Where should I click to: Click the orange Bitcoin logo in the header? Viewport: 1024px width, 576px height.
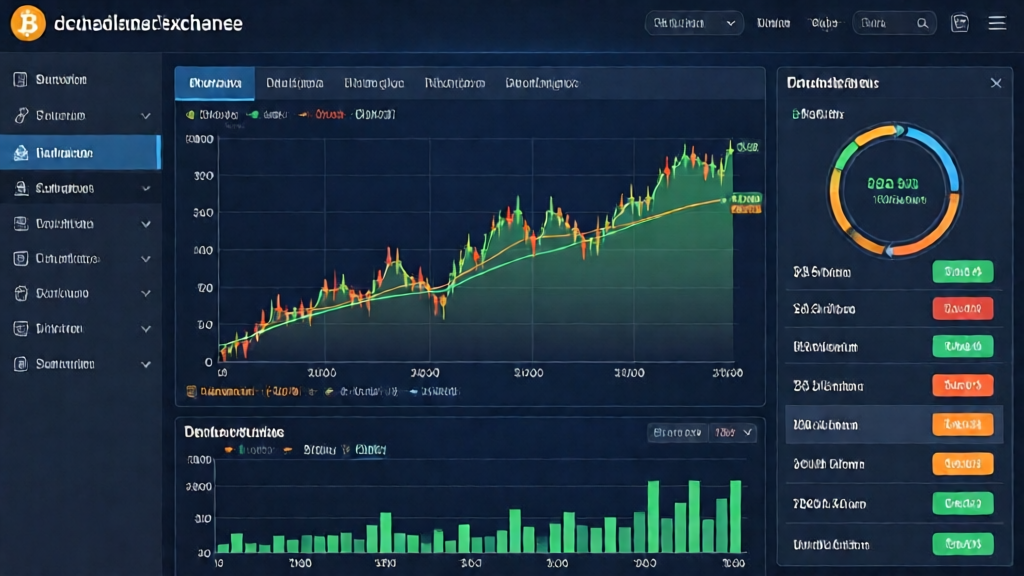click(x=28, y=23)
